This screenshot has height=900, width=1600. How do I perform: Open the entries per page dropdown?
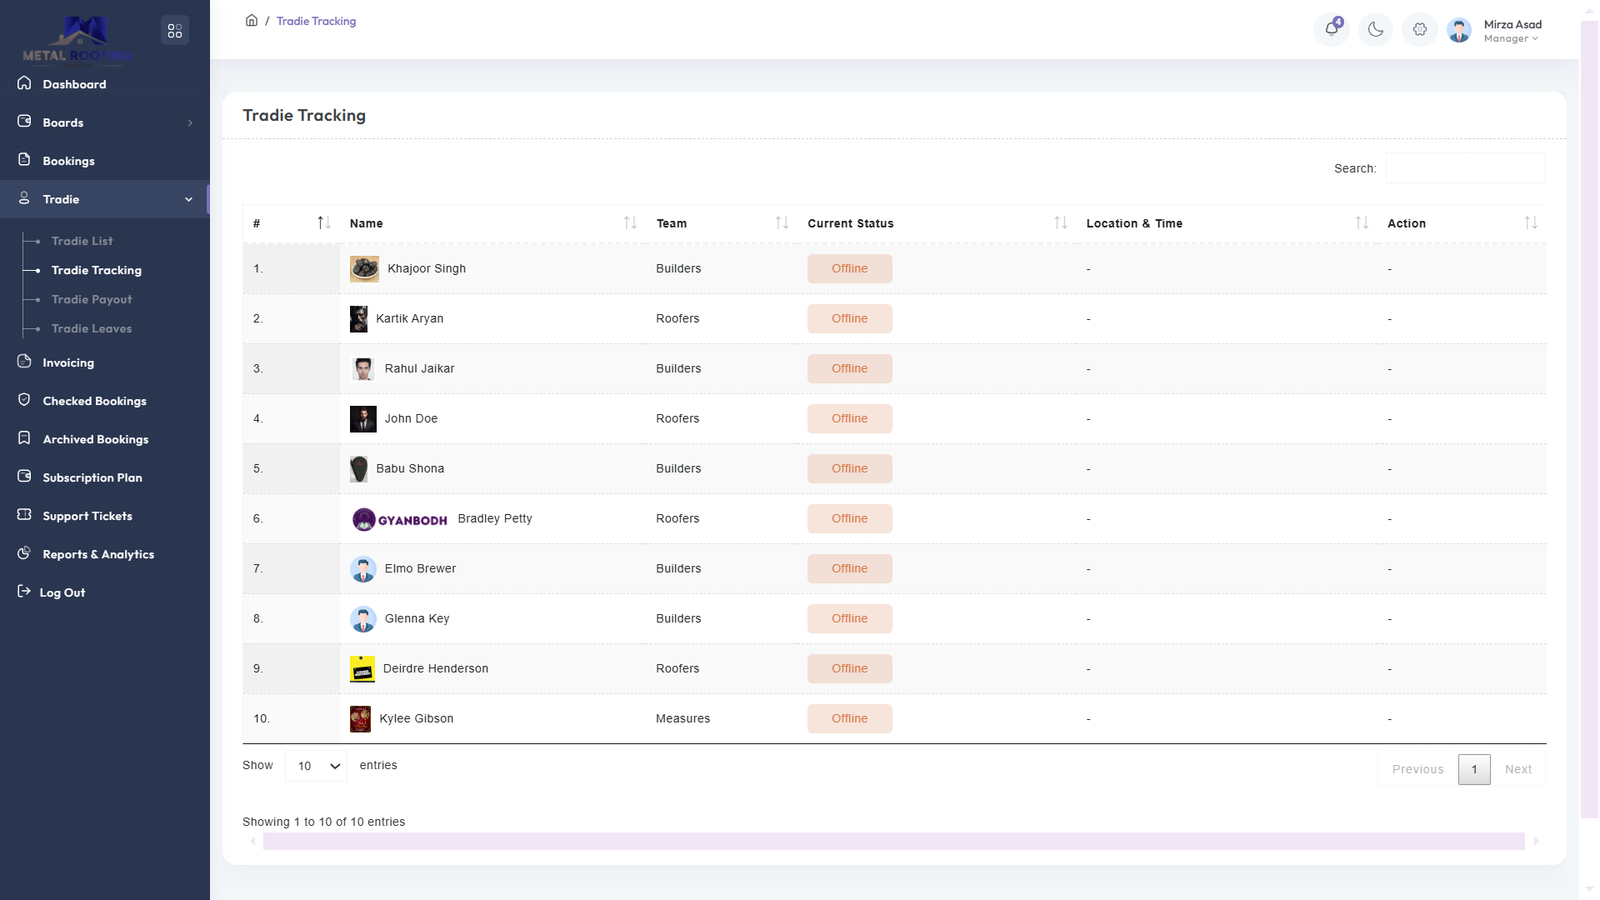[317, 766]
